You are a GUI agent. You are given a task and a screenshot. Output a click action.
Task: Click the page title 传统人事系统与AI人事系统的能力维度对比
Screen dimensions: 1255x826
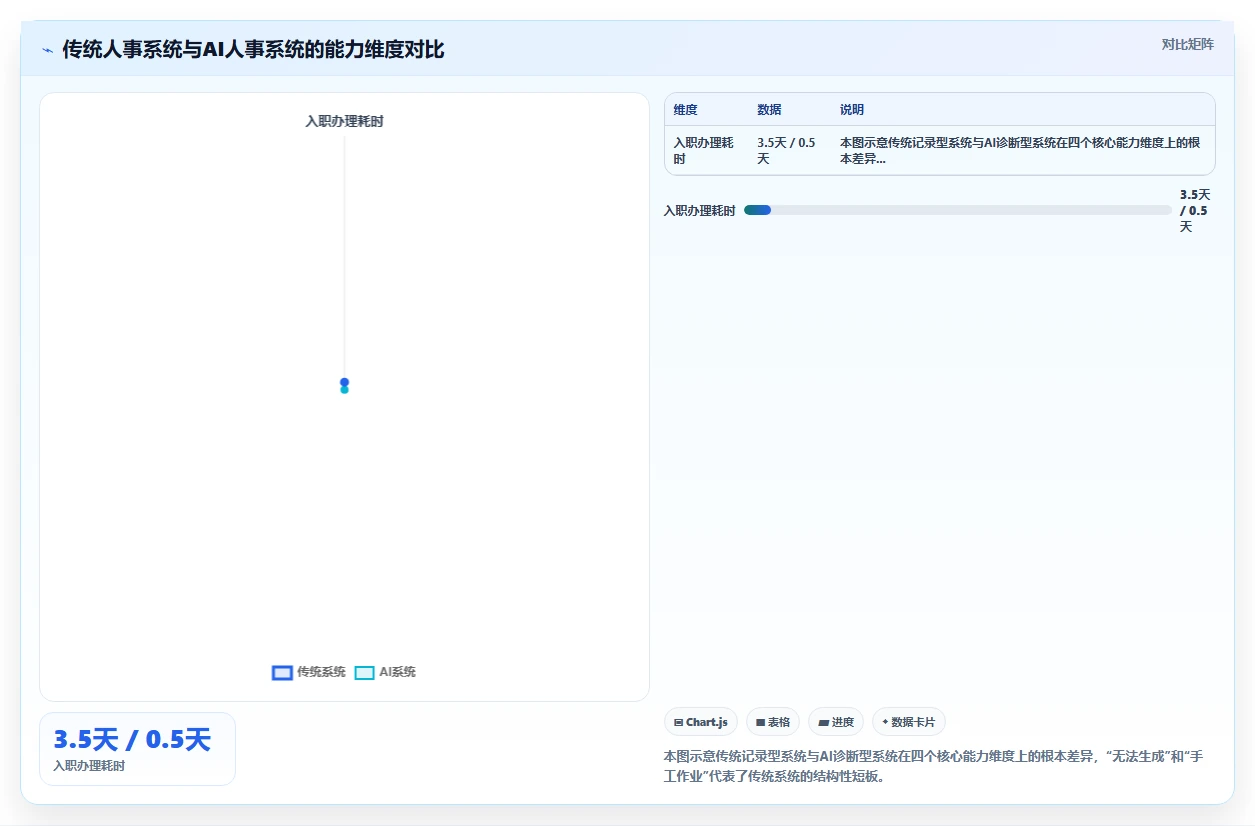click(x=253, y=49)
